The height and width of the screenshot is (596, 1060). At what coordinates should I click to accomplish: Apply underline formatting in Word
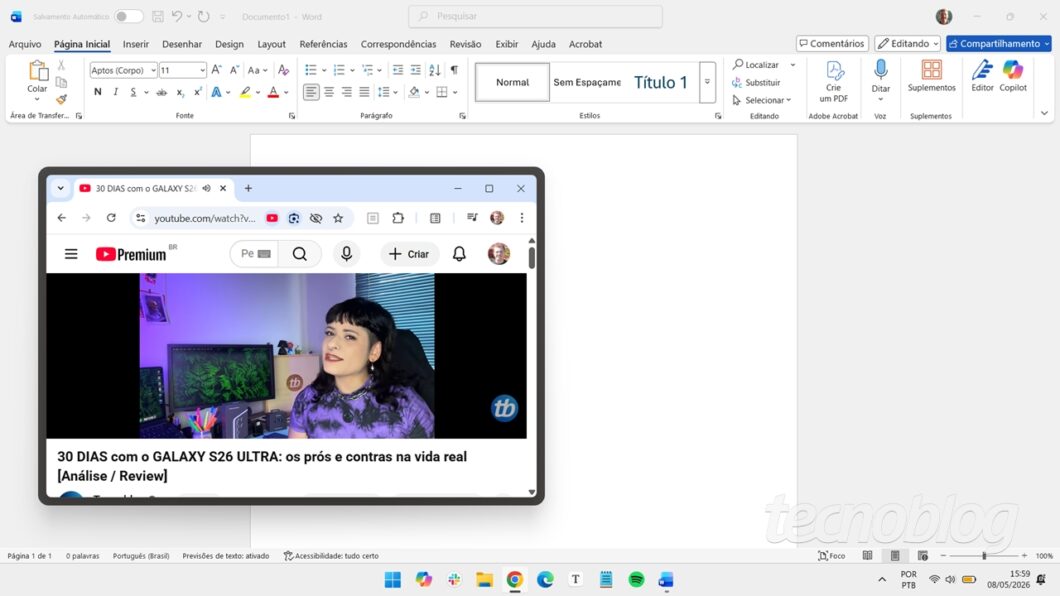click(x=133, y=92)
